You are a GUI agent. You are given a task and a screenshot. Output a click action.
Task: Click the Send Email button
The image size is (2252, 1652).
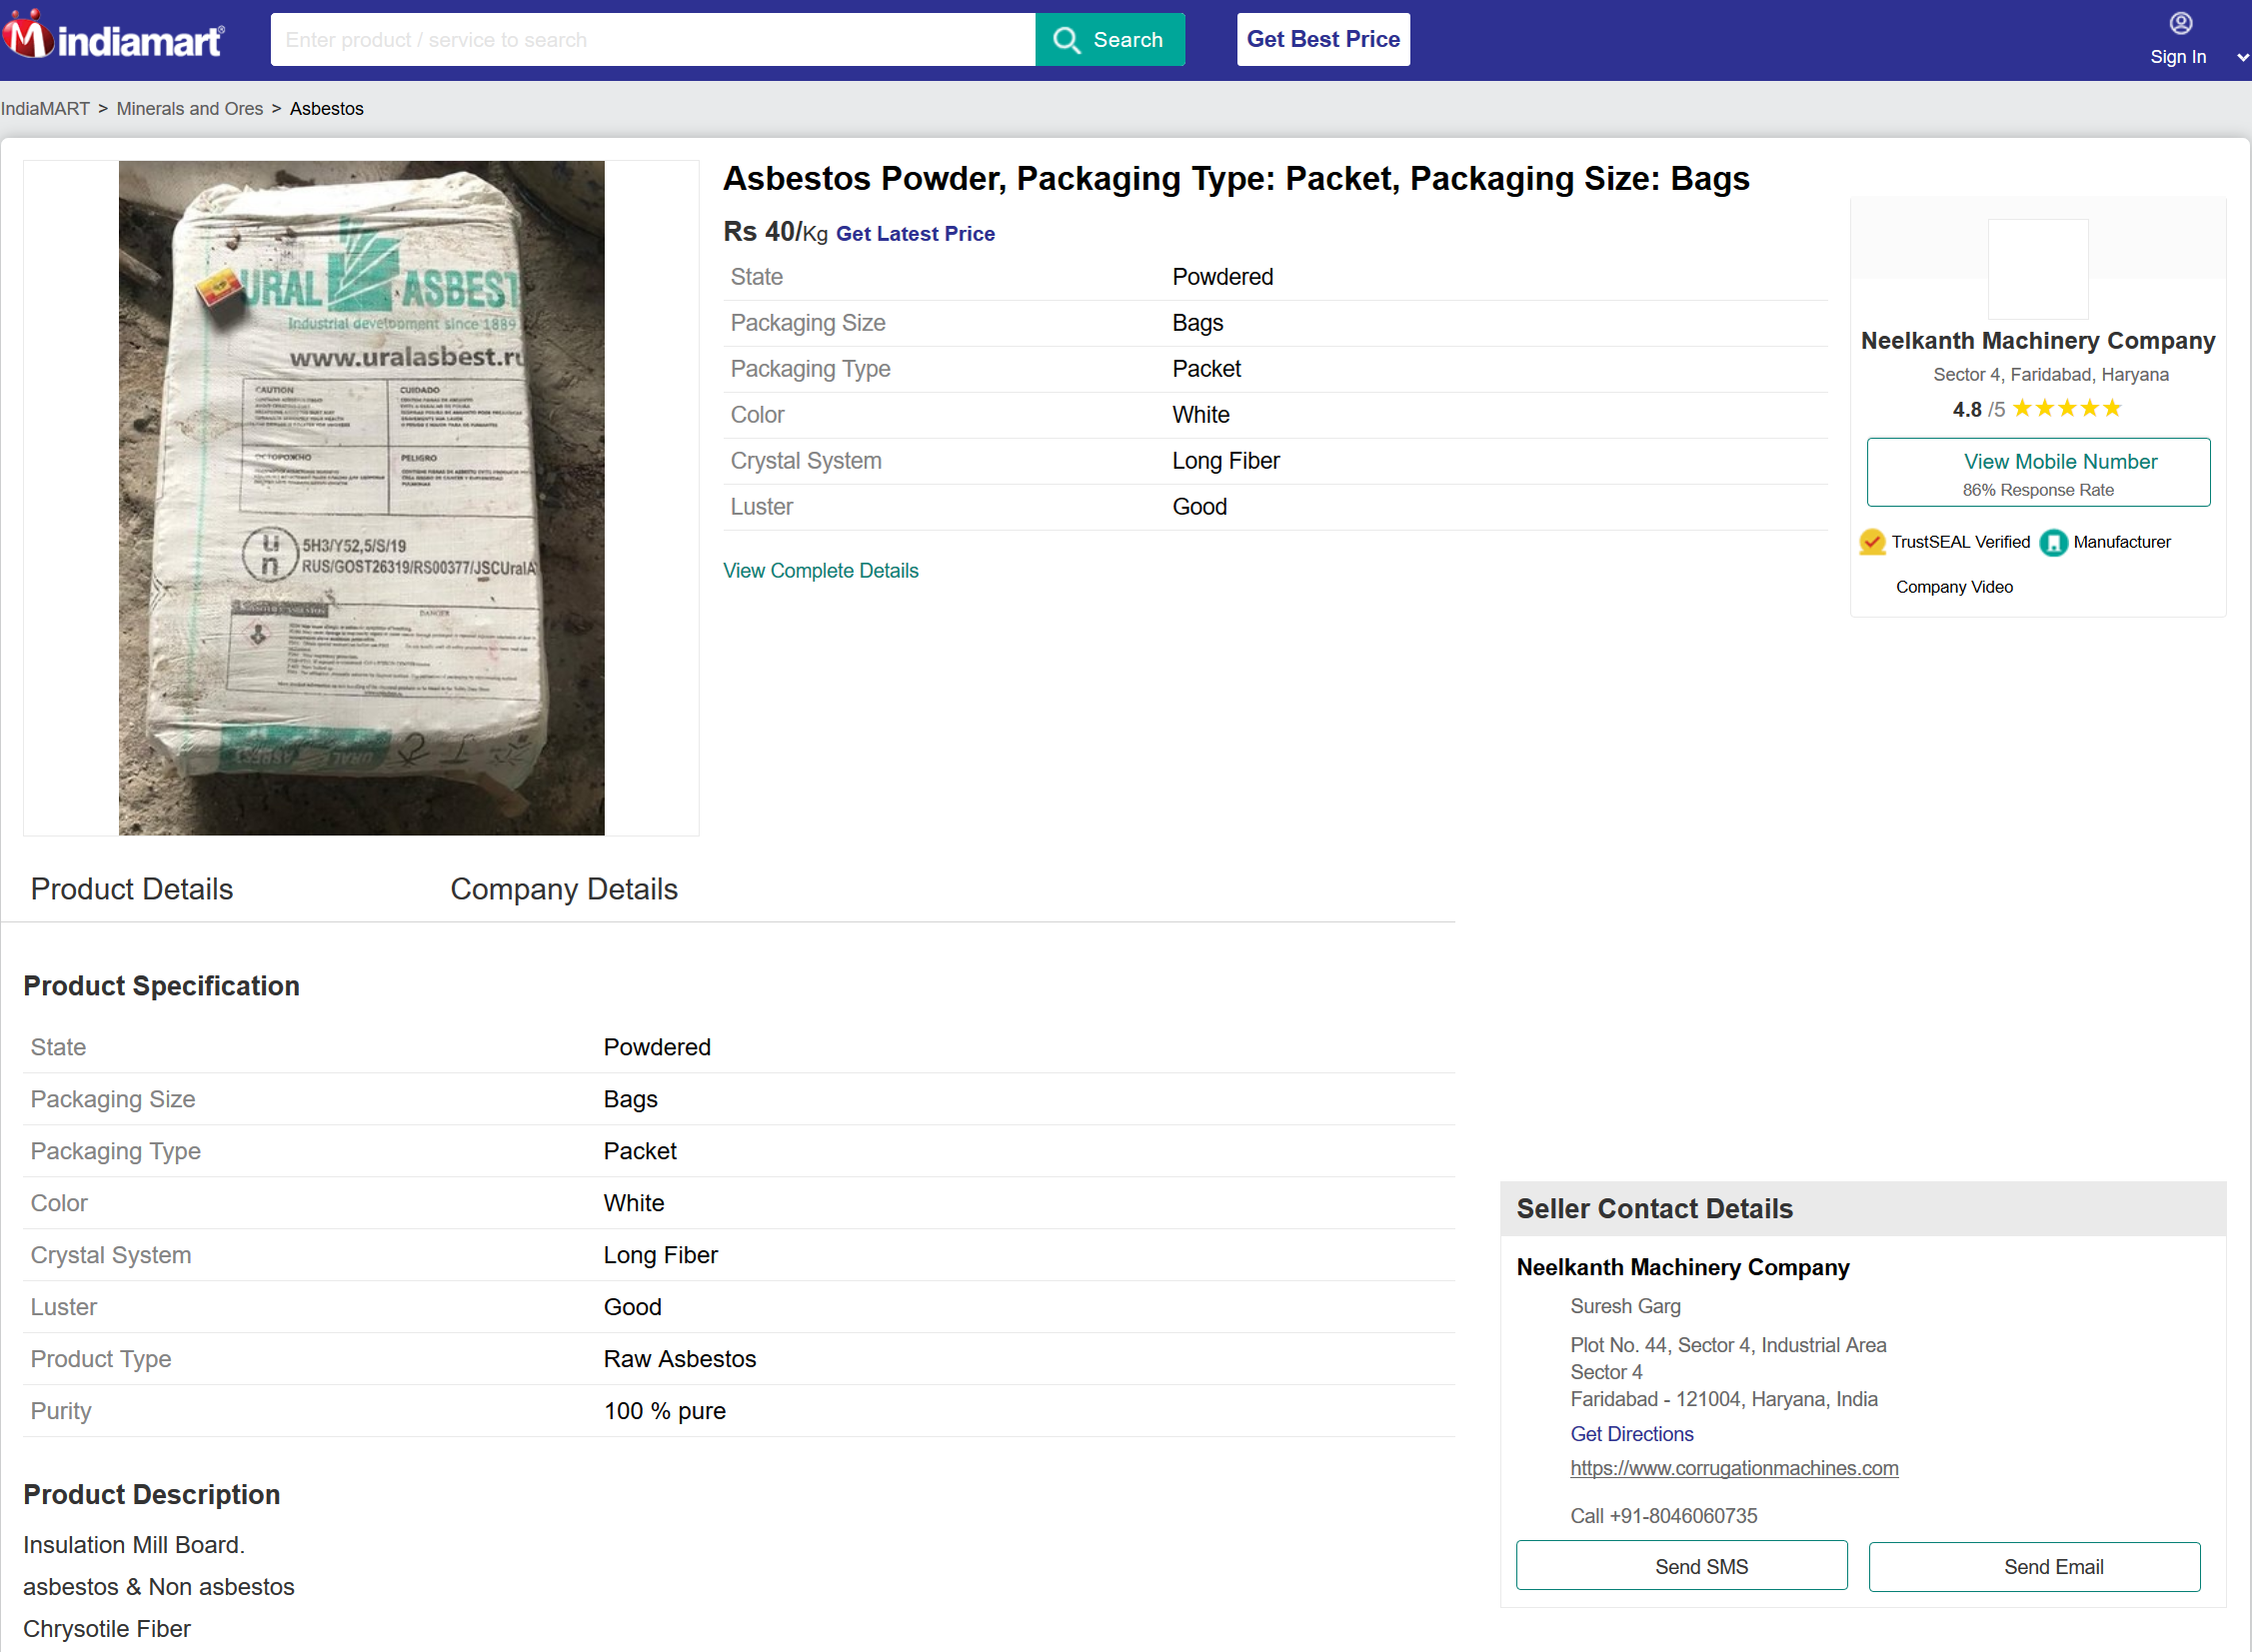(2034, 1567)
